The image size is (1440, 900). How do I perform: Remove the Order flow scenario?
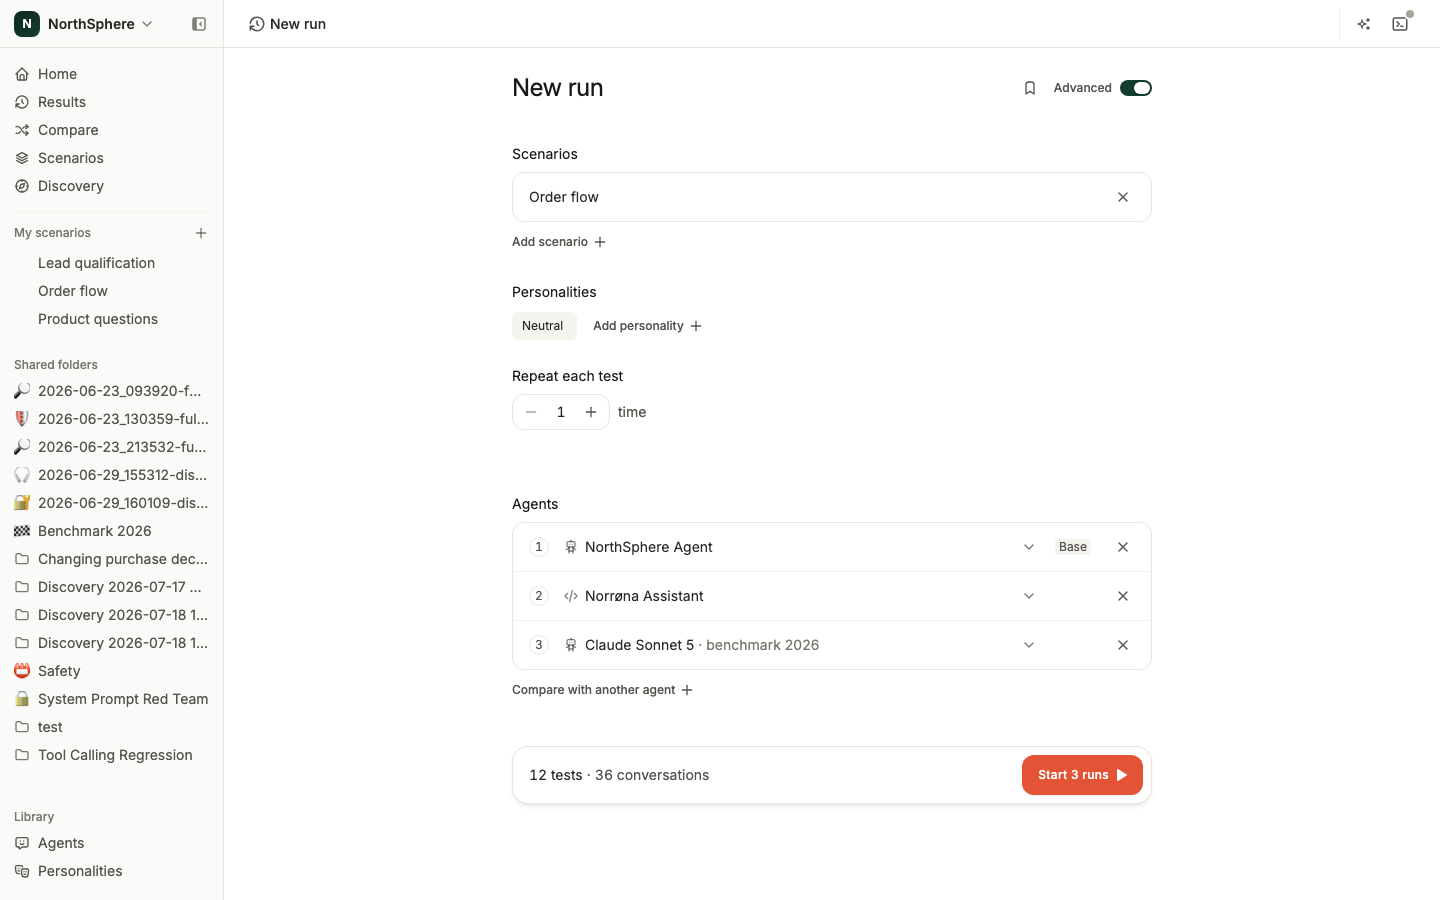pos(1123,197)
